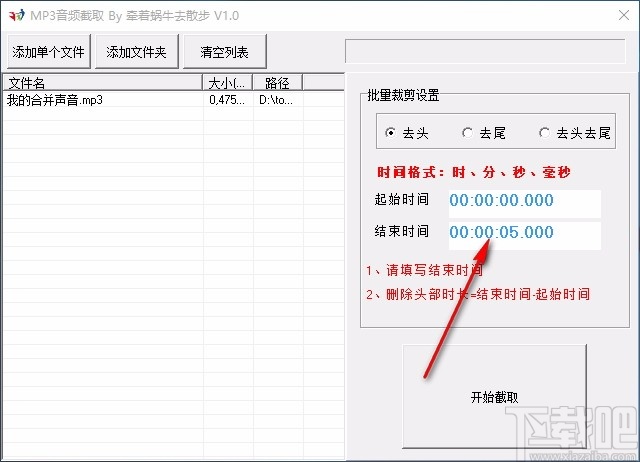Screen dimensions: 640x462
Task: Click the 大小 column header
Action: click(227, 83)
